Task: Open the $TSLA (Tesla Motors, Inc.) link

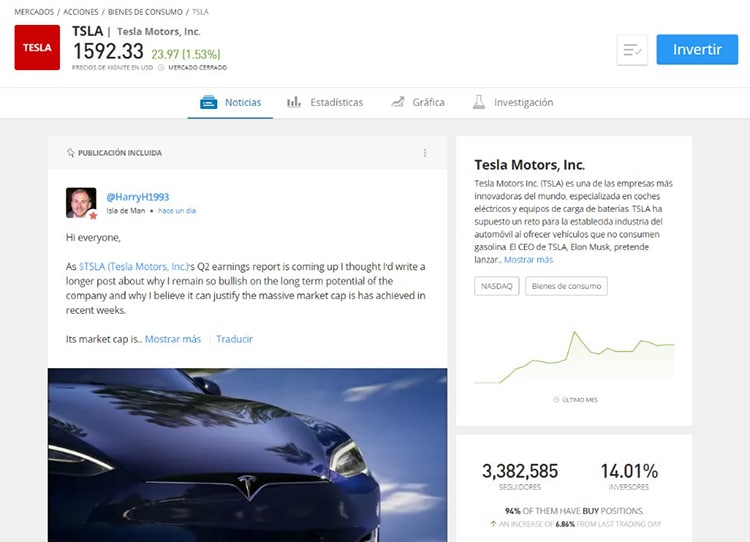Action: pyautogui.click(x=134, y=266)
